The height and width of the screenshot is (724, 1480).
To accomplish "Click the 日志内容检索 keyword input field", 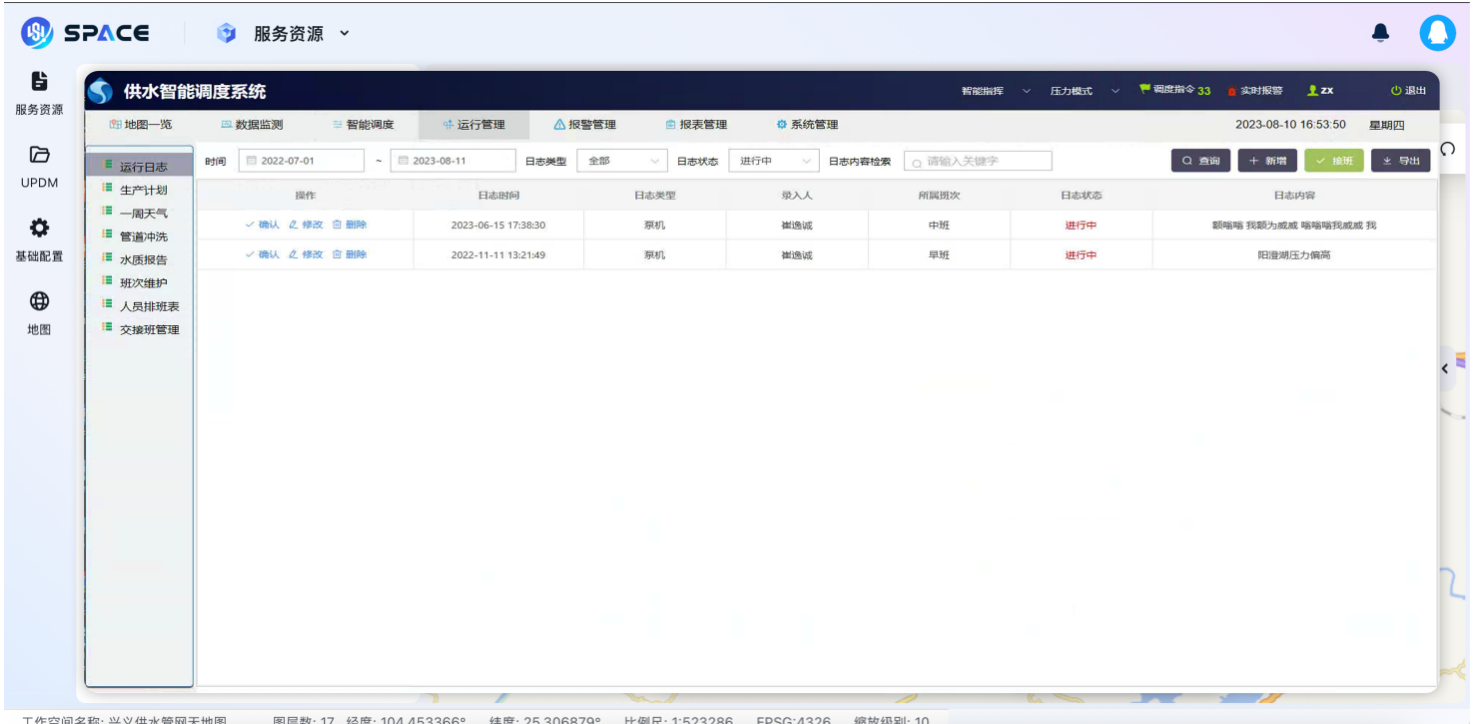I will coord(978,161).
